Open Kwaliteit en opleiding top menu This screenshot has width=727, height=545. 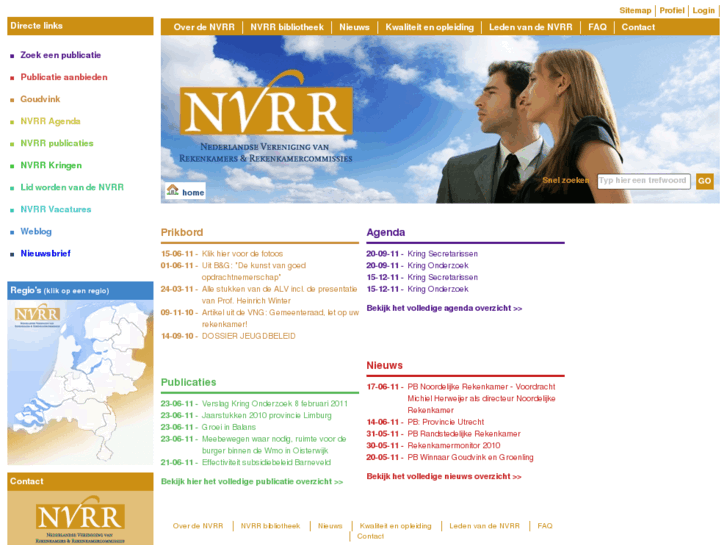pyautogui.click(x=429, y=27)
